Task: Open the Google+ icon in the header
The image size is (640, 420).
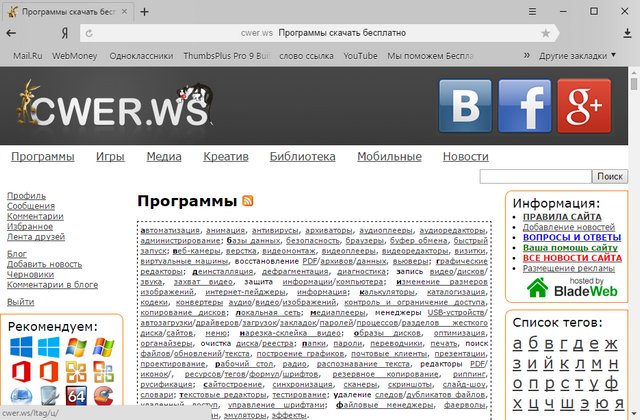Action: click(583, 106)
